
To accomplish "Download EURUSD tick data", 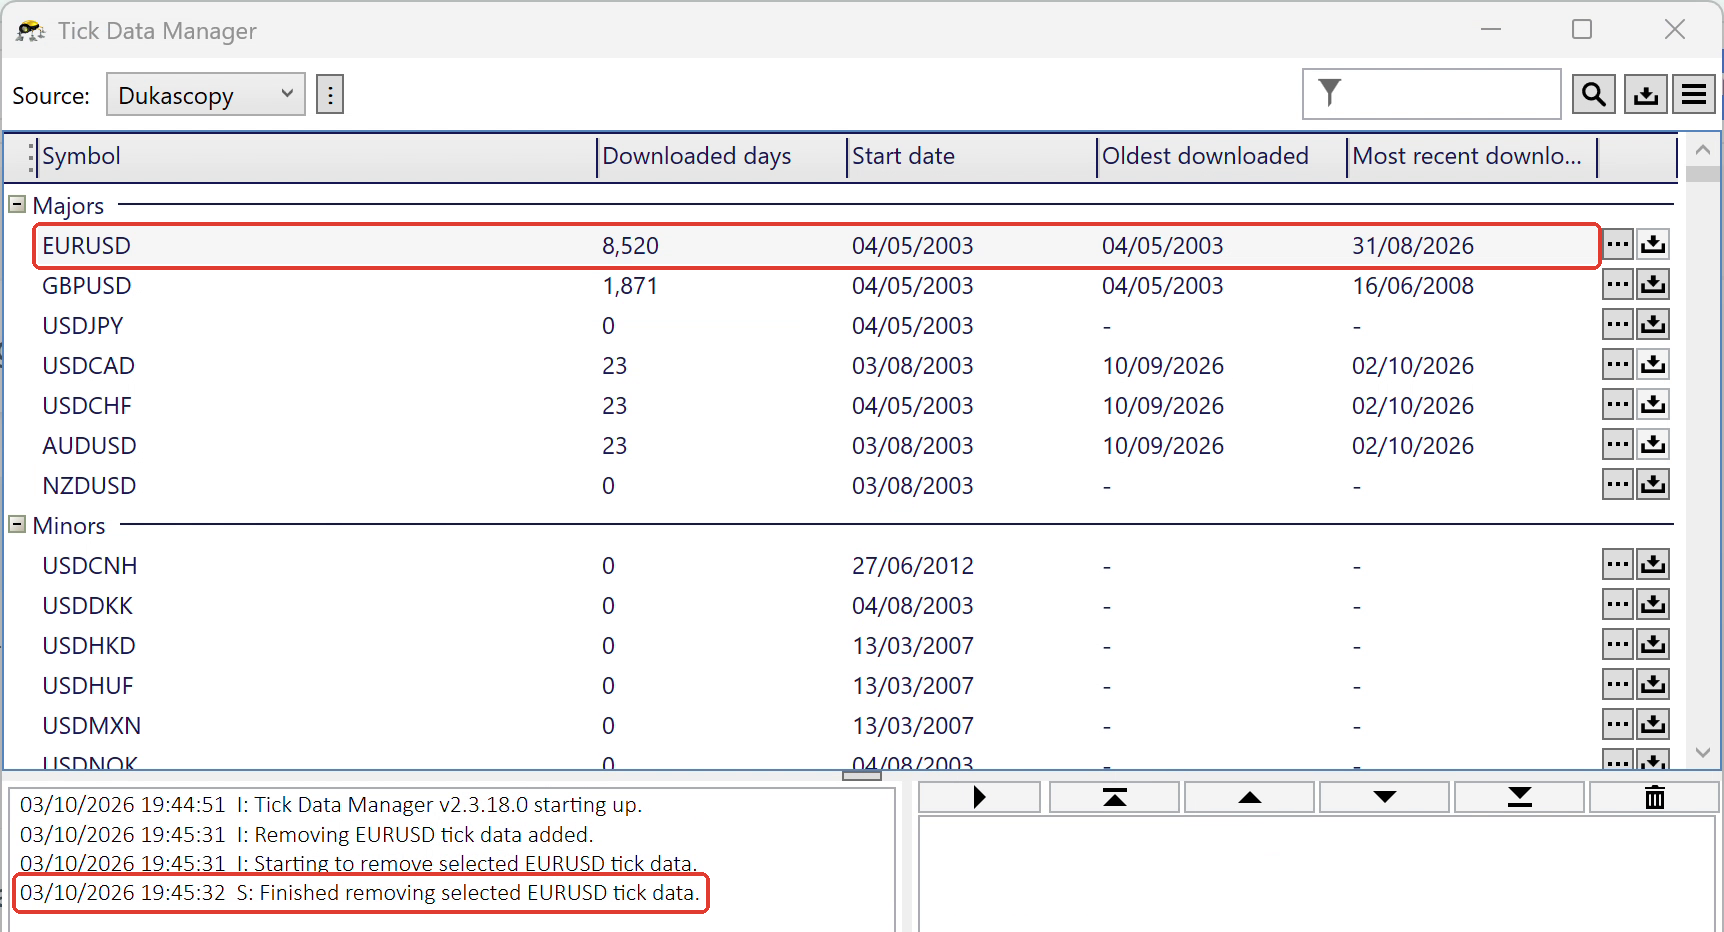I will 1653,245.
